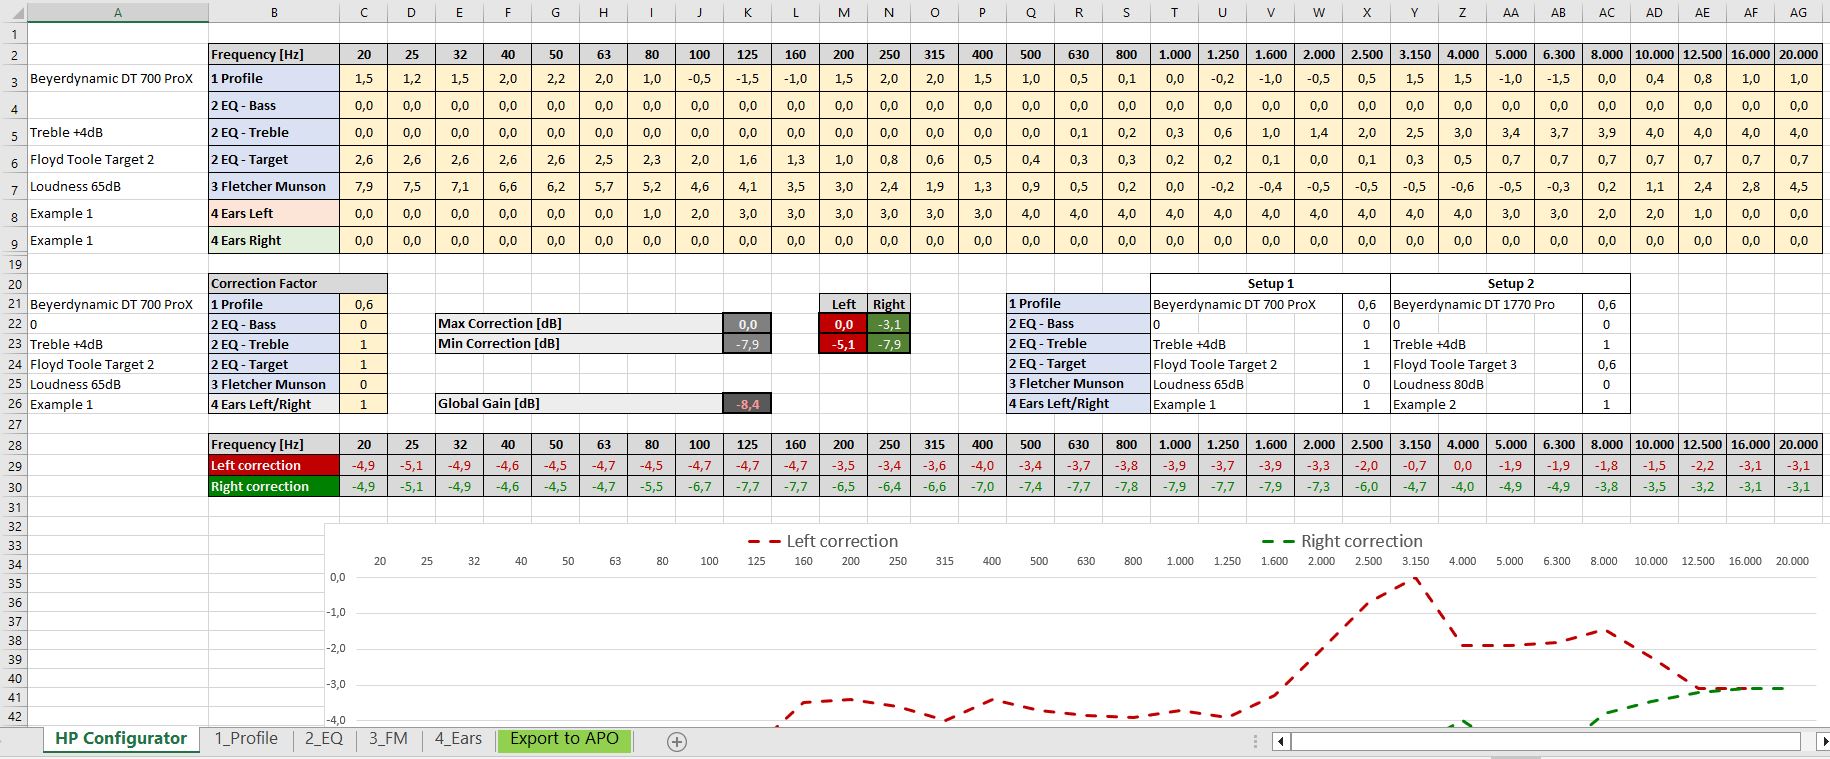Screen dimensions: 1830x759
Task: Click the Global Gain [dB] label
Action: click(579, 404)
